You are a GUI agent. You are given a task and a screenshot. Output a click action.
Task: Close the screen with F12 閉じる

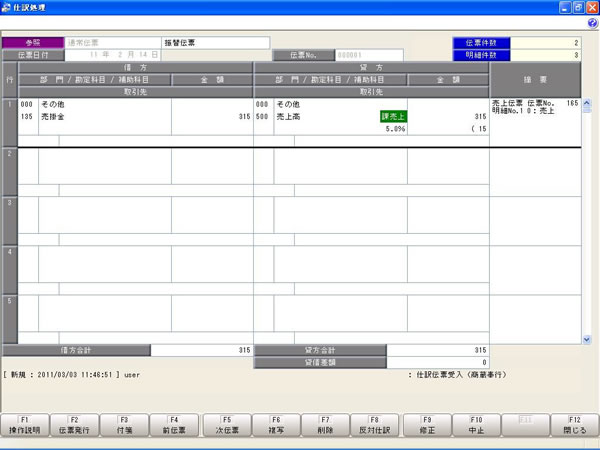575,425
